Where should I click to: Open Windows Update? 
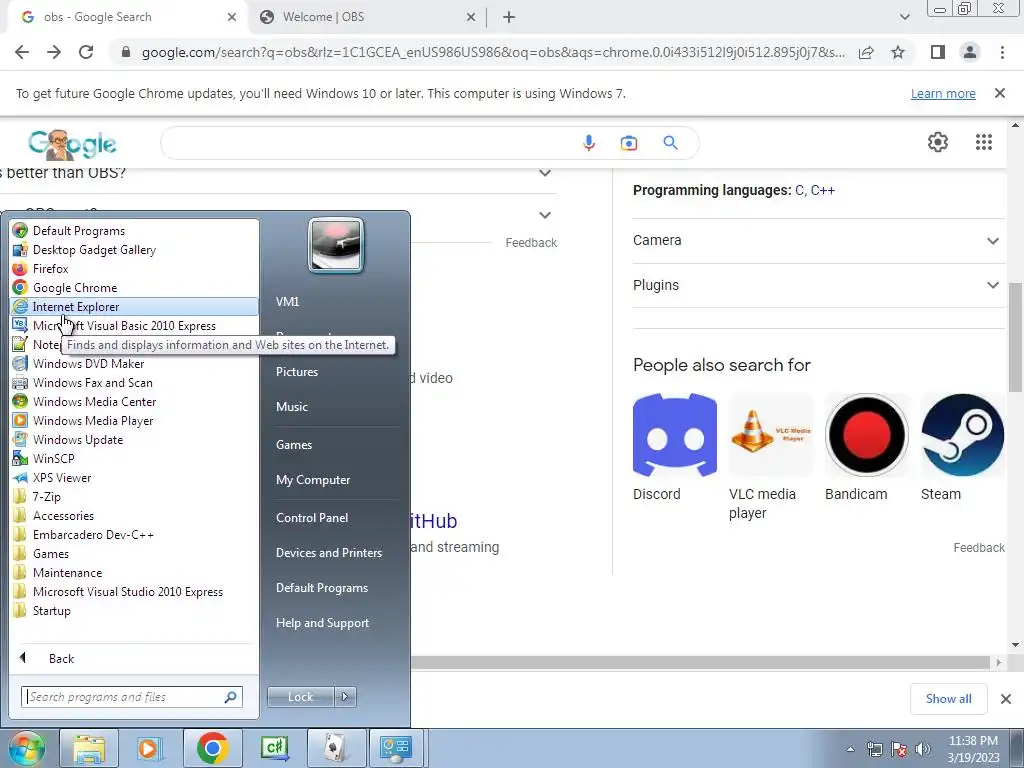[x=134, y=440]
